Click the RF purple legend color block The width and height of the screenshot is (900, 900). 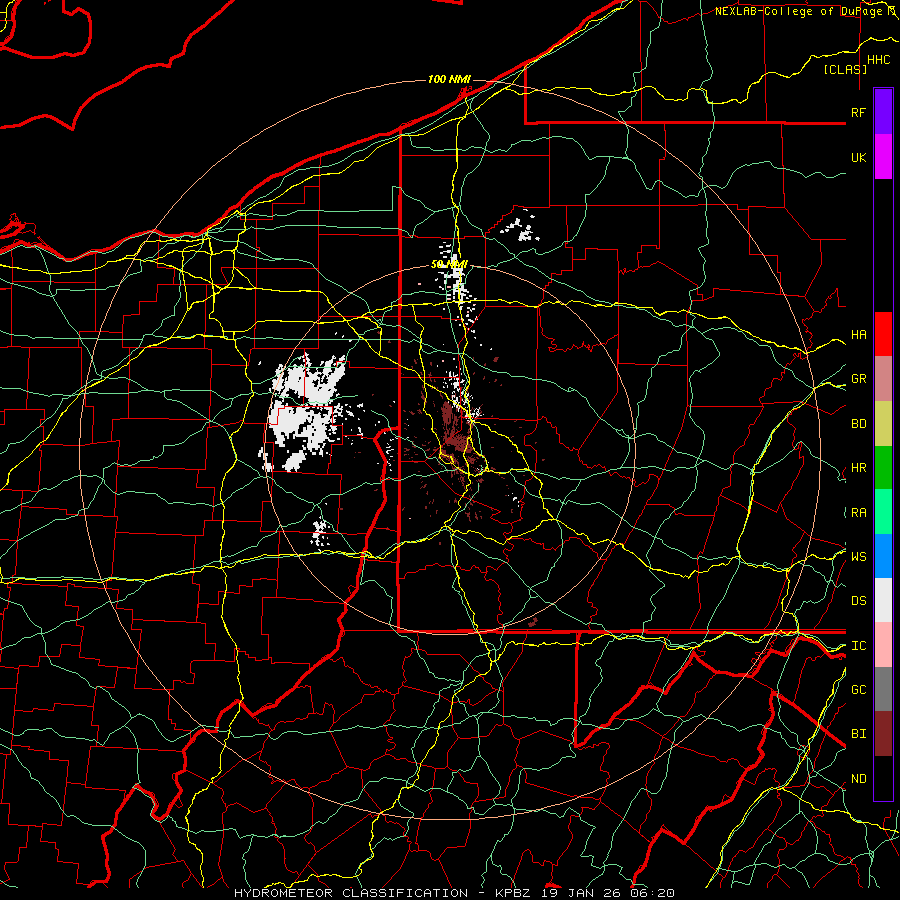[x=883, y=112]
